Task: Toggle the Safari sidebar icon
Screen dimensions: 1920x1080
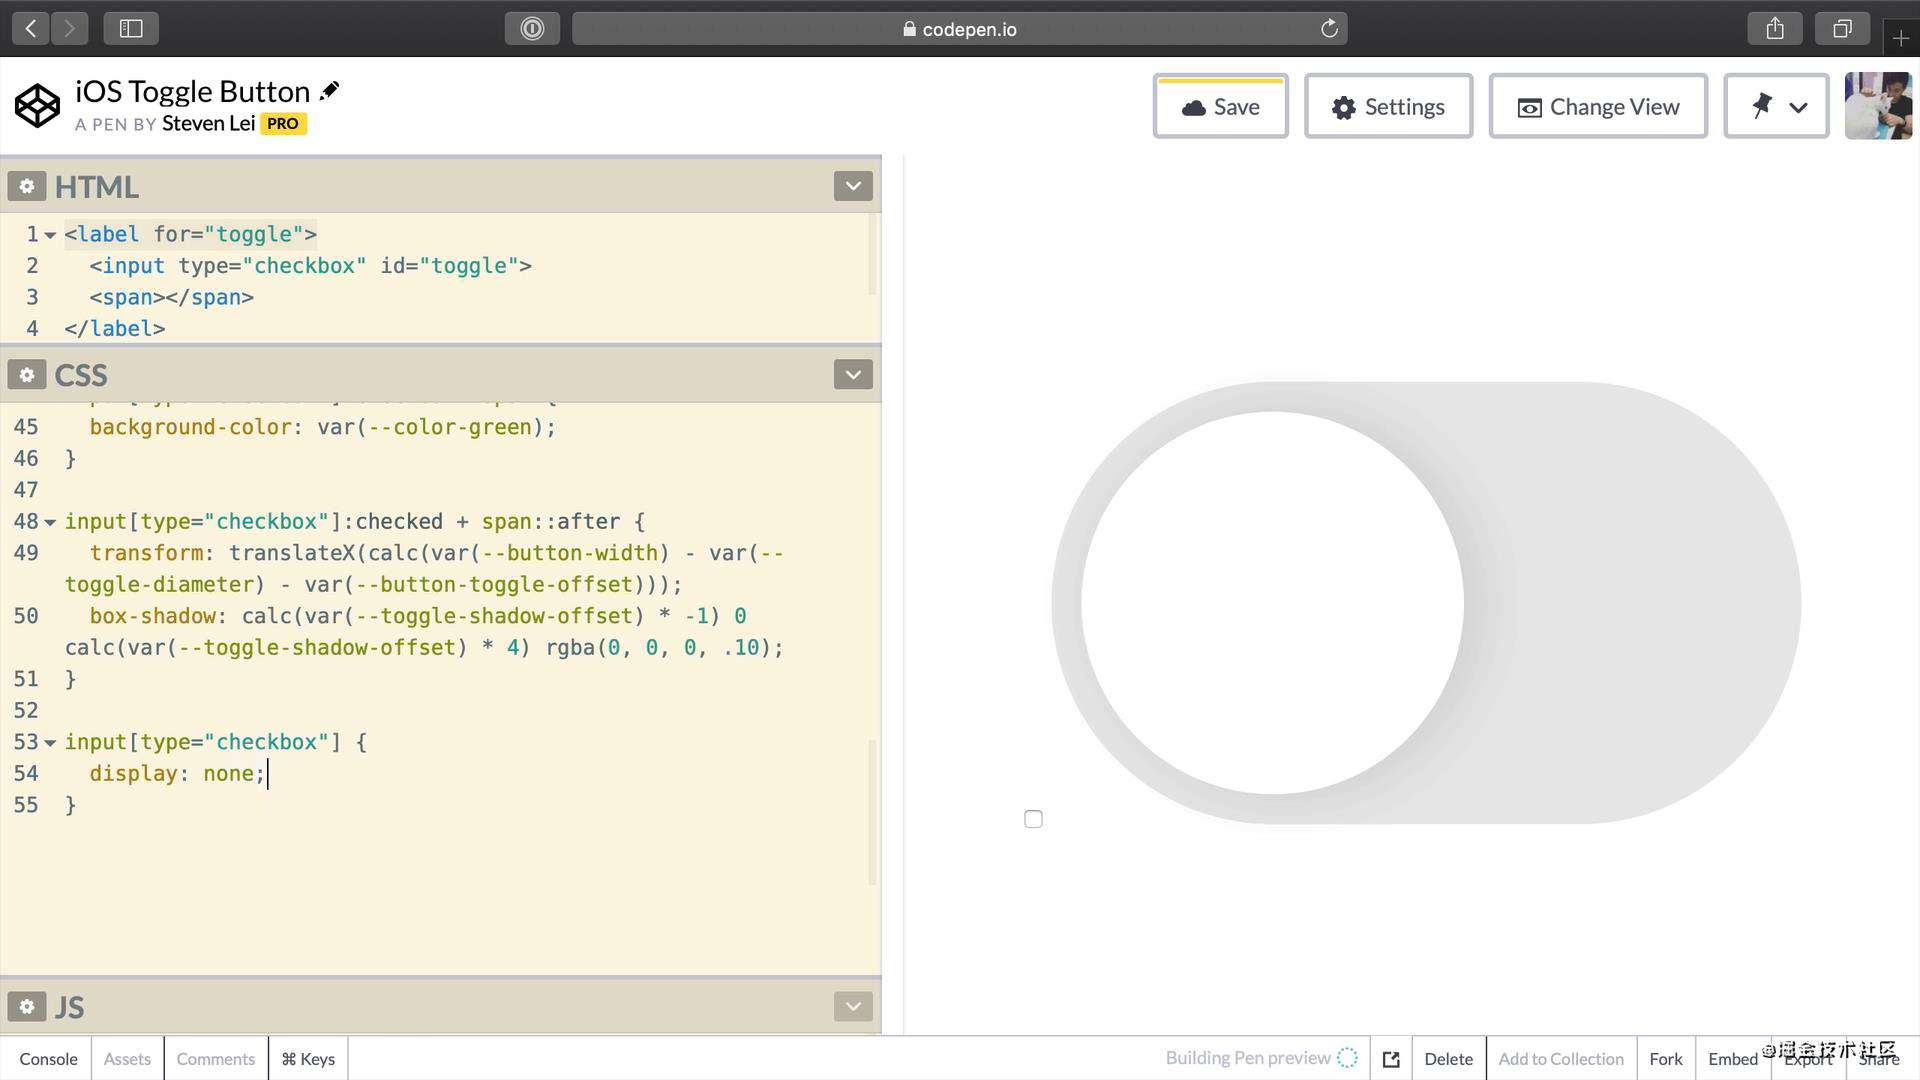Action: tap(131, 29)
